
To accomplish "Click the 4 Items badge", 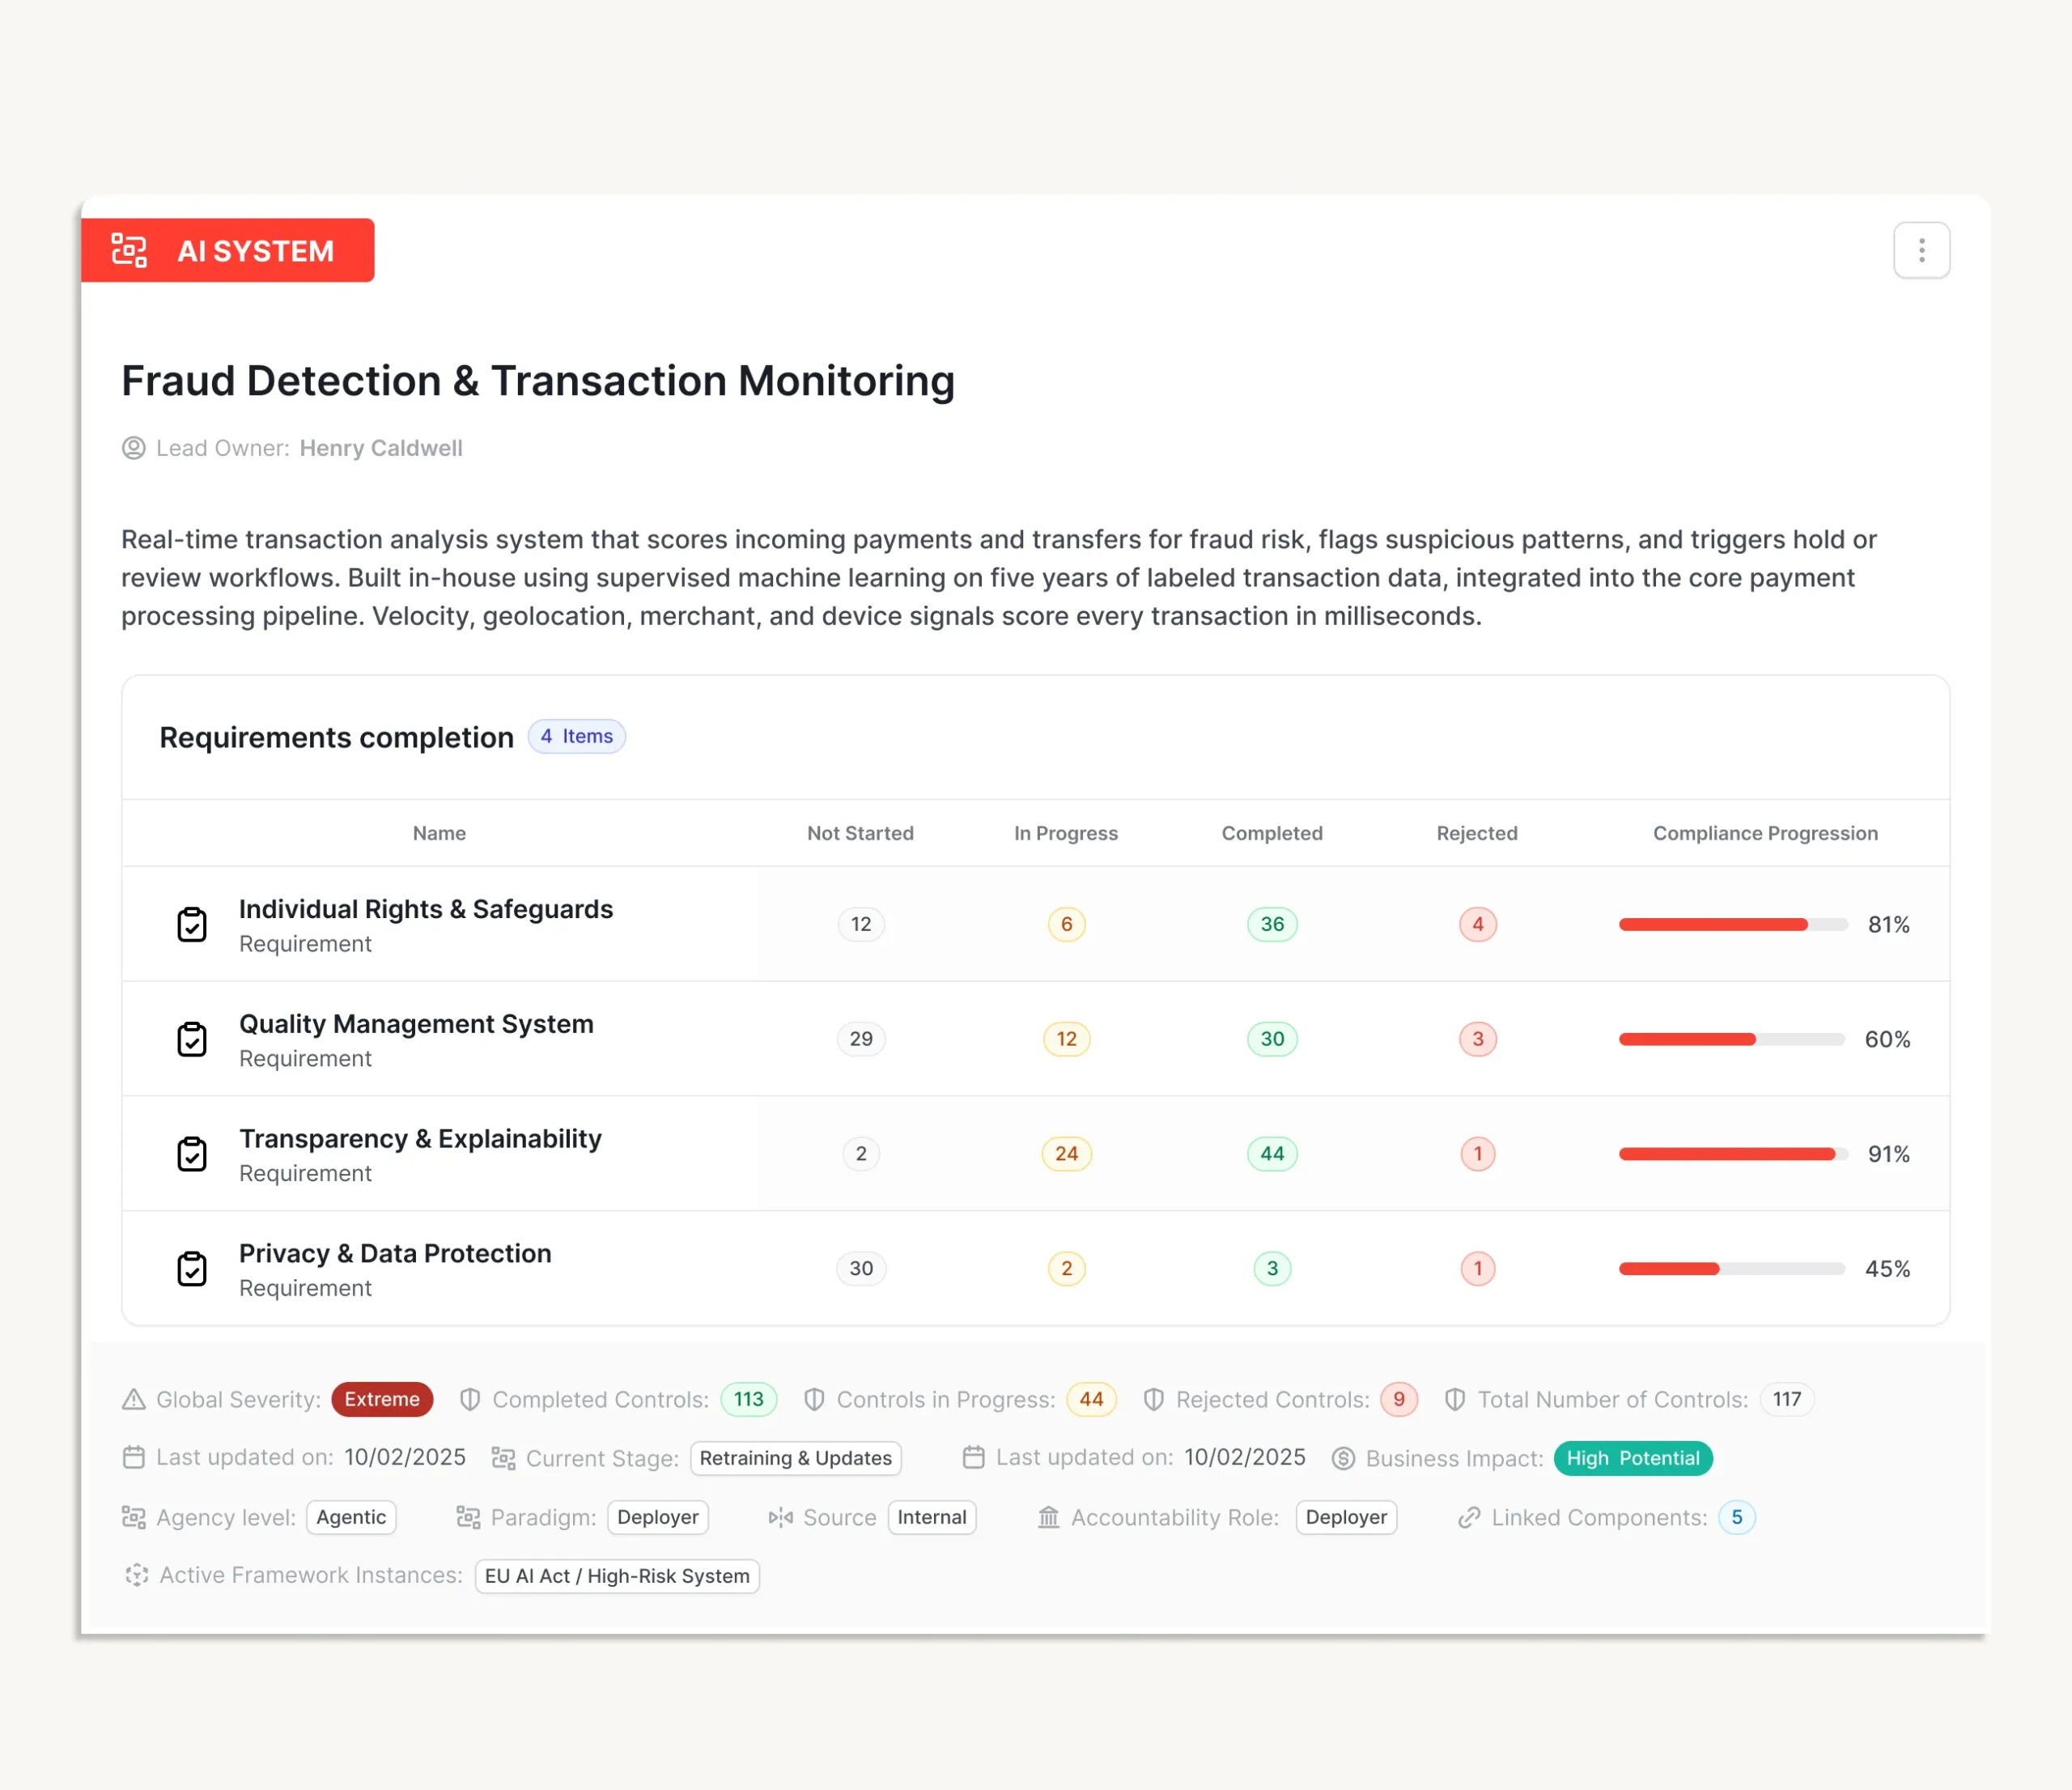I will tap(577, 736).
